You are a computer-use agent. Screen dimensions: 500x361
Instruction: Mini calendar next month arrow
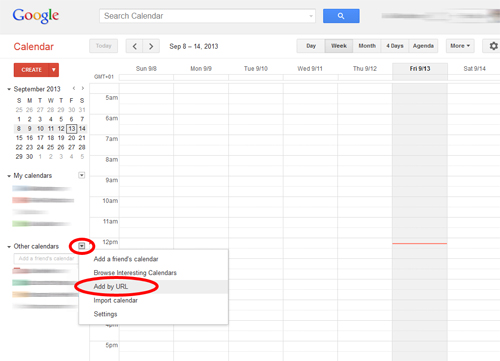(x=83, y=88)
